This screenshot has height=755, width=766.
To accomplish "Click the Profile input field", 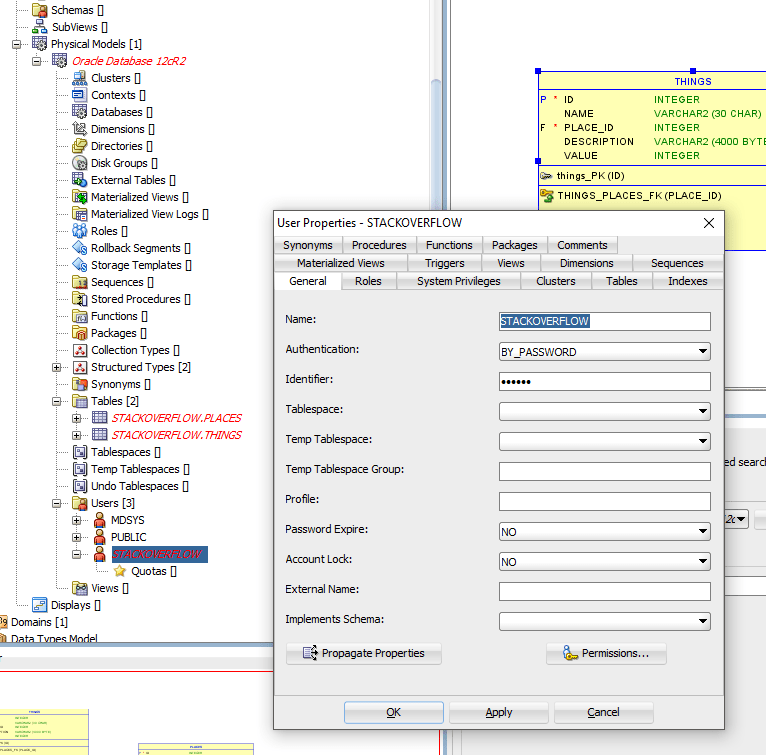I will click(x=605, y=501).
